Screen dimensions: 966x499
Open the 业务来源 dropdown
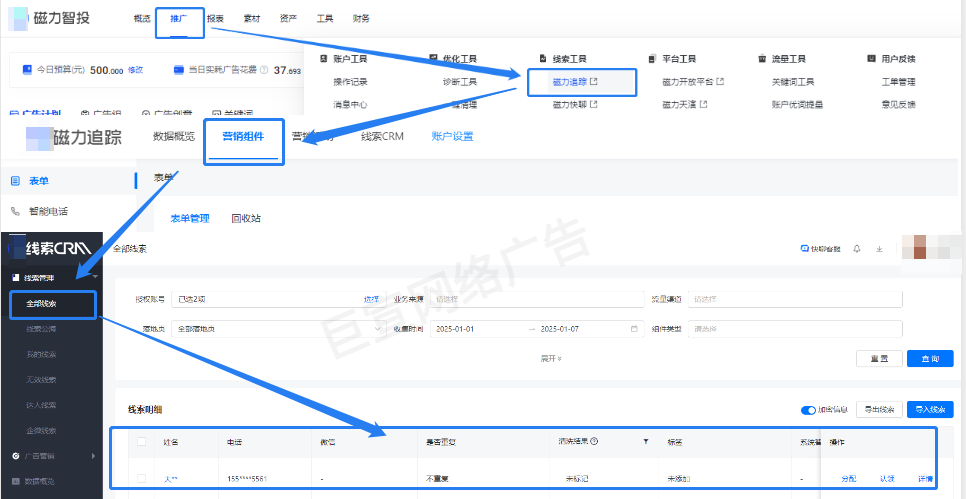[537, 299]
